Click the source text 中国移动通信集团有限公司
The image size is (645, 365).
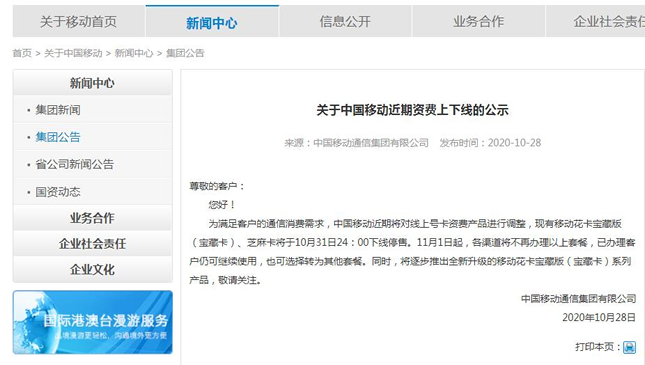(371, 143)
